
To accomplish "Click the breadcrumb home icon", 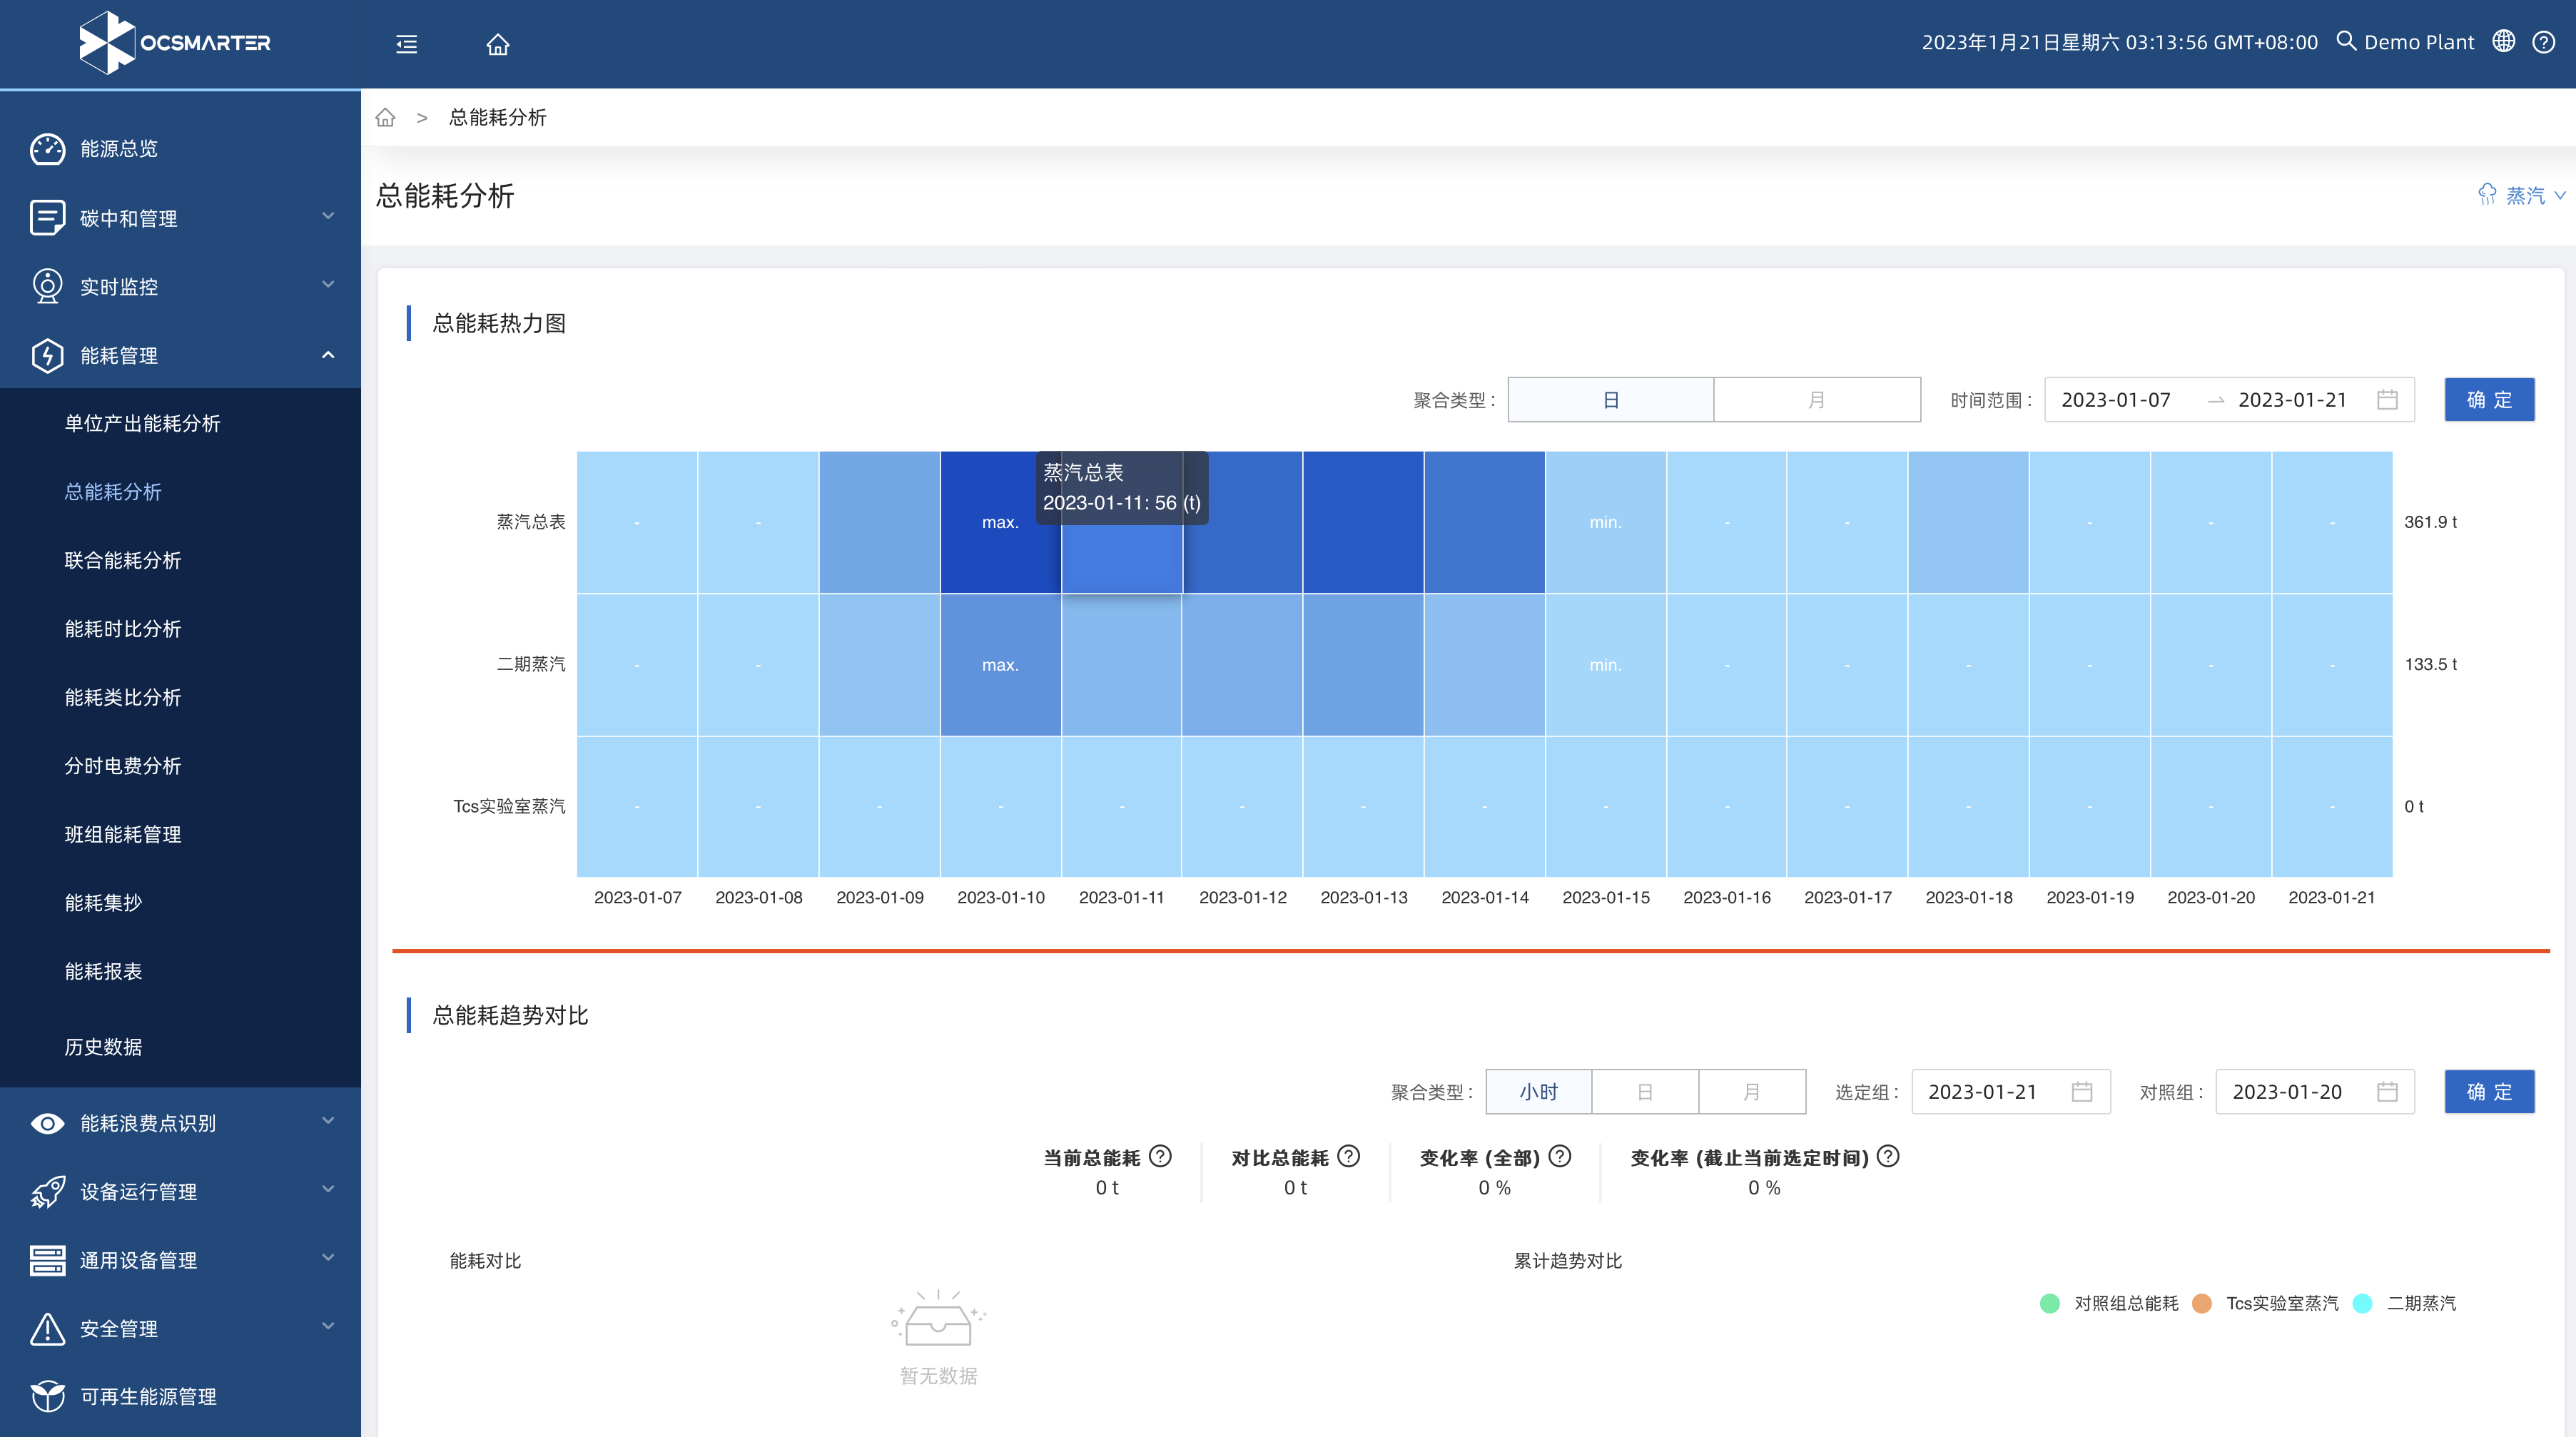I will (385, 118).
